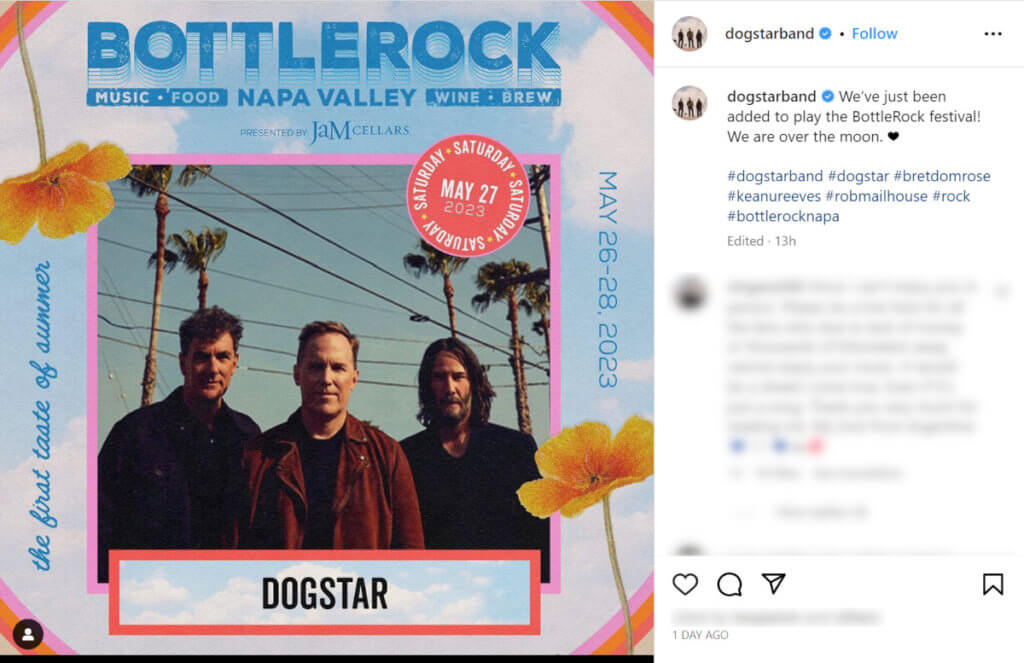Open the dogstarband avatar beside the caption
1024x663 pixels.
[690, 103]
